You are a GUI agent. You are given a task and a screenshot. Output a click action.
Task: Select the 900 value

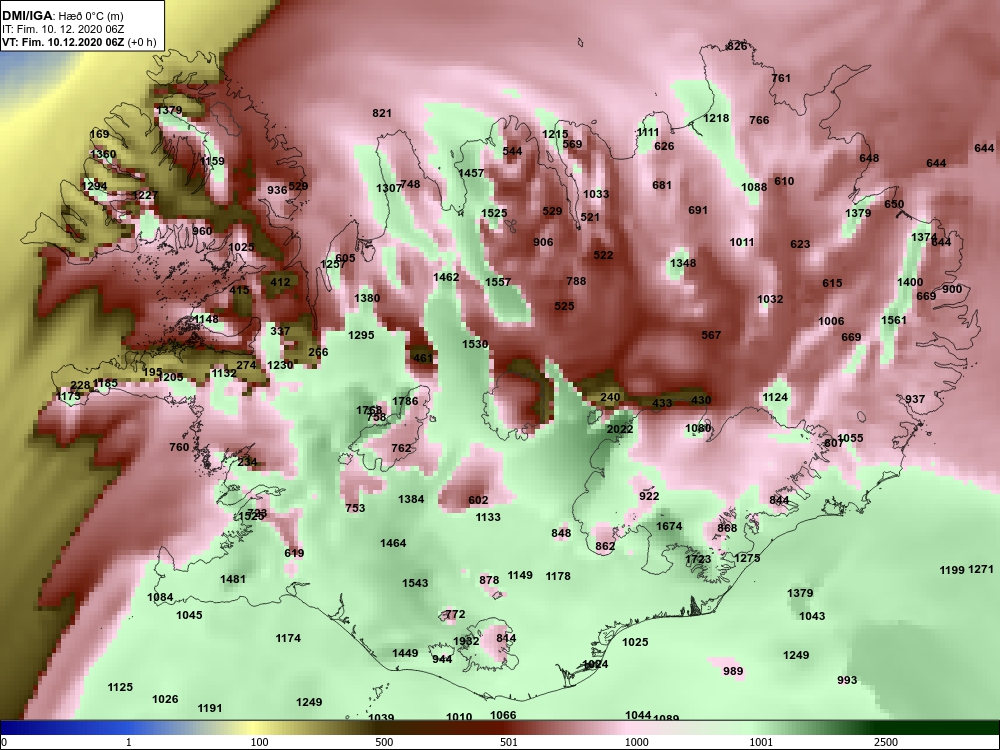click(952, 290)
